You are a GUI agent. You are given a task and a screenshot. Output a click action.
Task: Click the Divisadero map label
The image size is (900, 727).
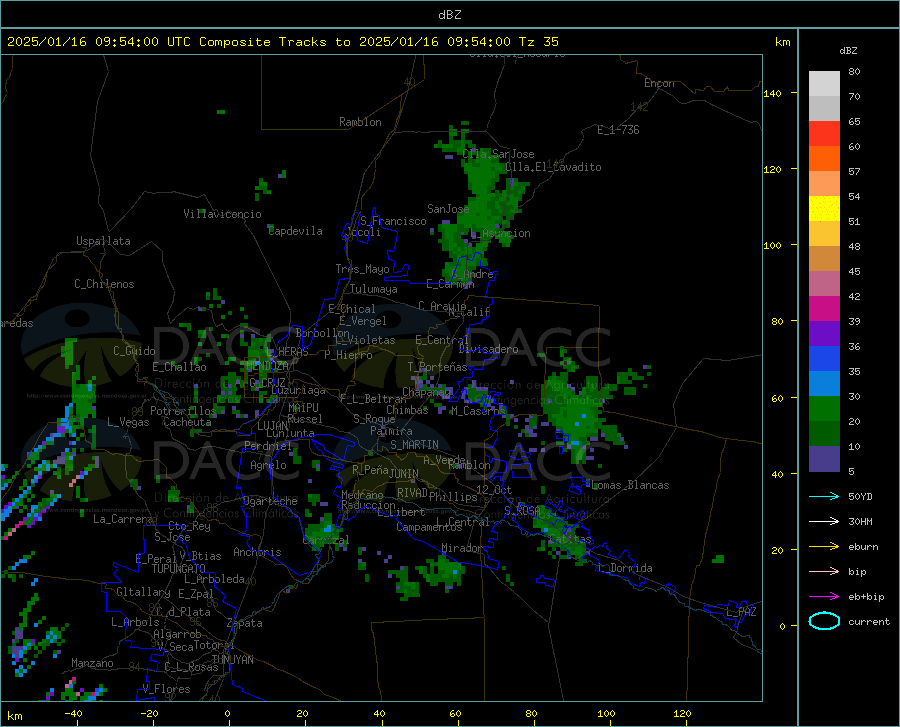[488, 349]
